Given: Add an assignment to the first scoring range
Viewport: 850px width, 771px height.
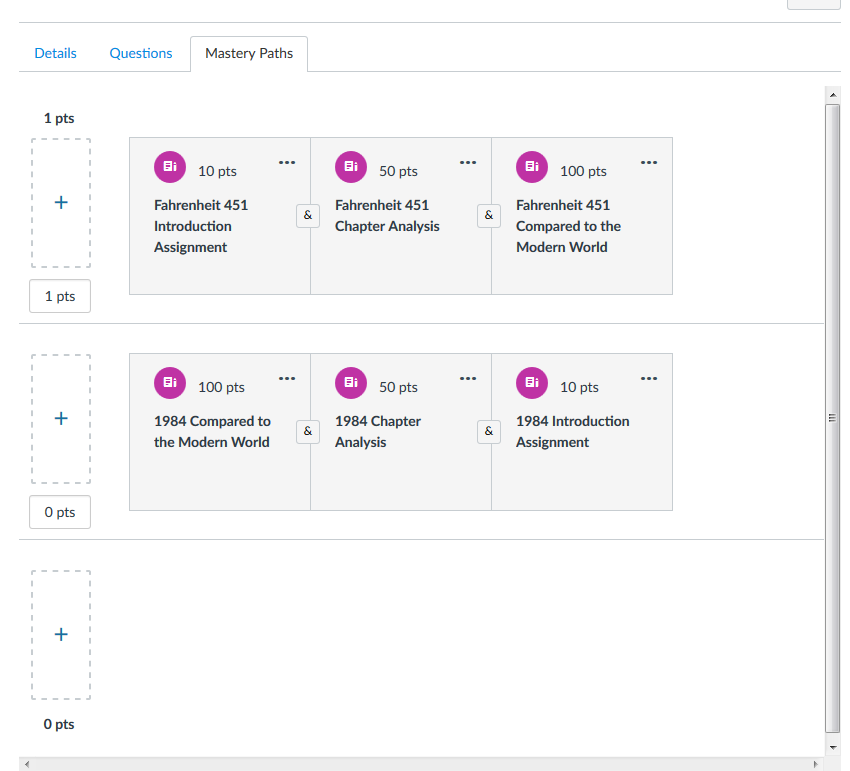Looking at the screenshot, I should tap(61, 203).
